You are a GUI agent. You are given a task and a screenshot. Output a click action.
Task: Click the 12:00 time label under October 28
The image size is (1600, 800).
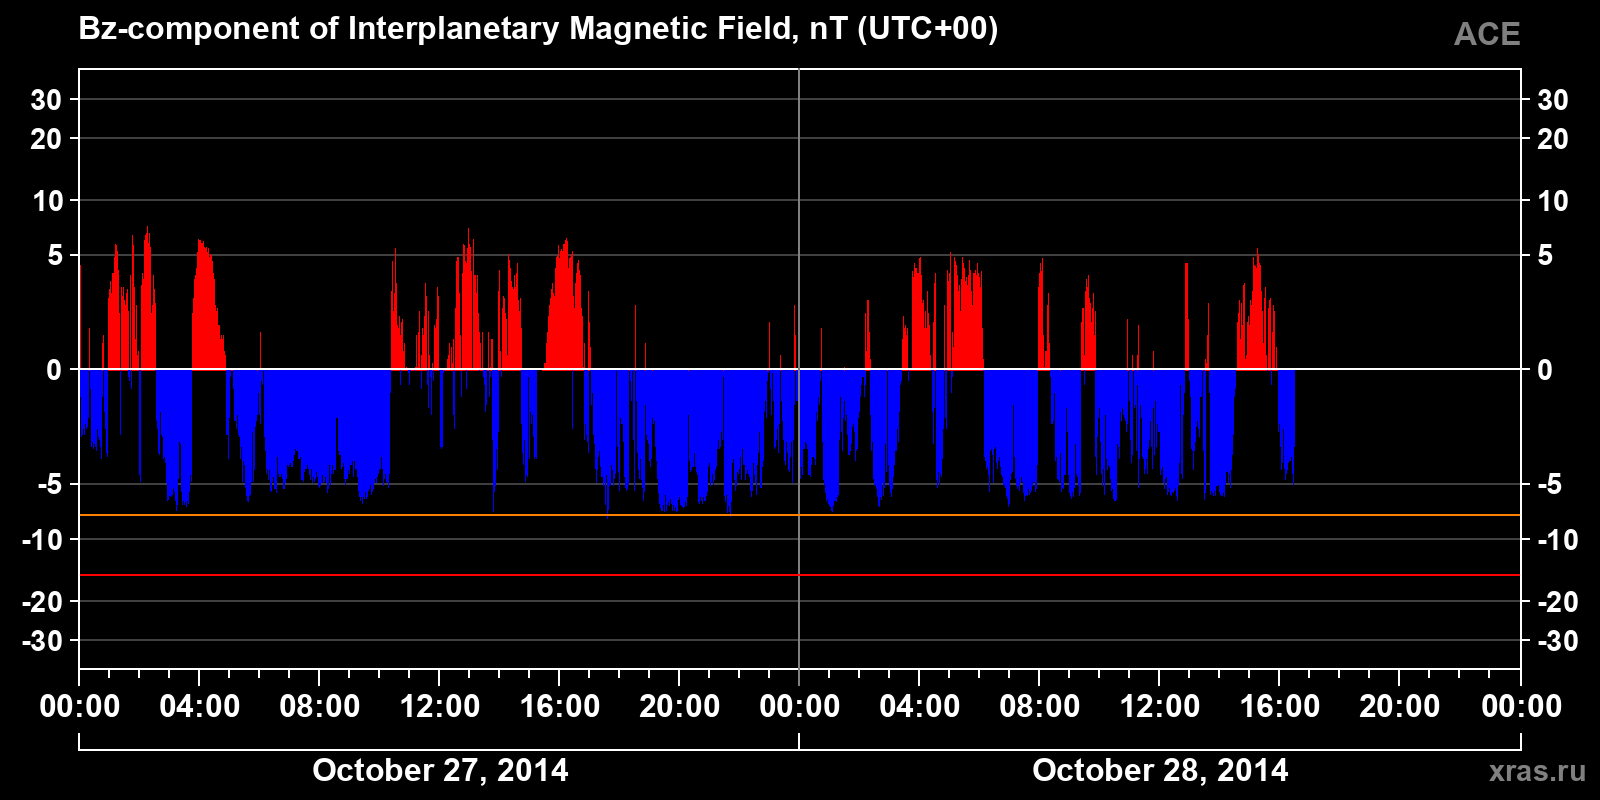(1160, 706)
